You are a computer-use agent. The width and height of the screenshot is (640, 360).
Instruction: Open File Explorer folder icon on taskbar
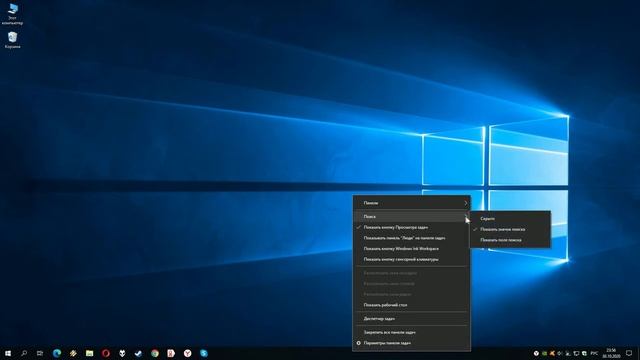click(x=89, y=353)
